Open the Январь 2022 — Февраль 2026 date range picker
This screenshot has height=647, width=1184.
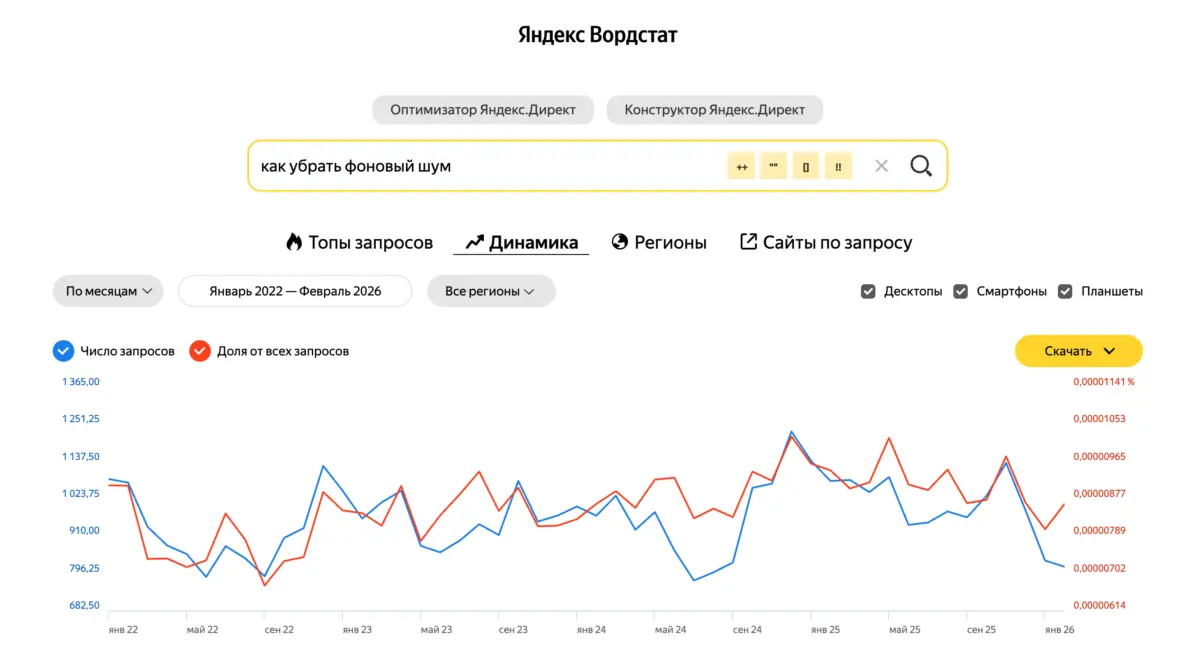[295, 291]
